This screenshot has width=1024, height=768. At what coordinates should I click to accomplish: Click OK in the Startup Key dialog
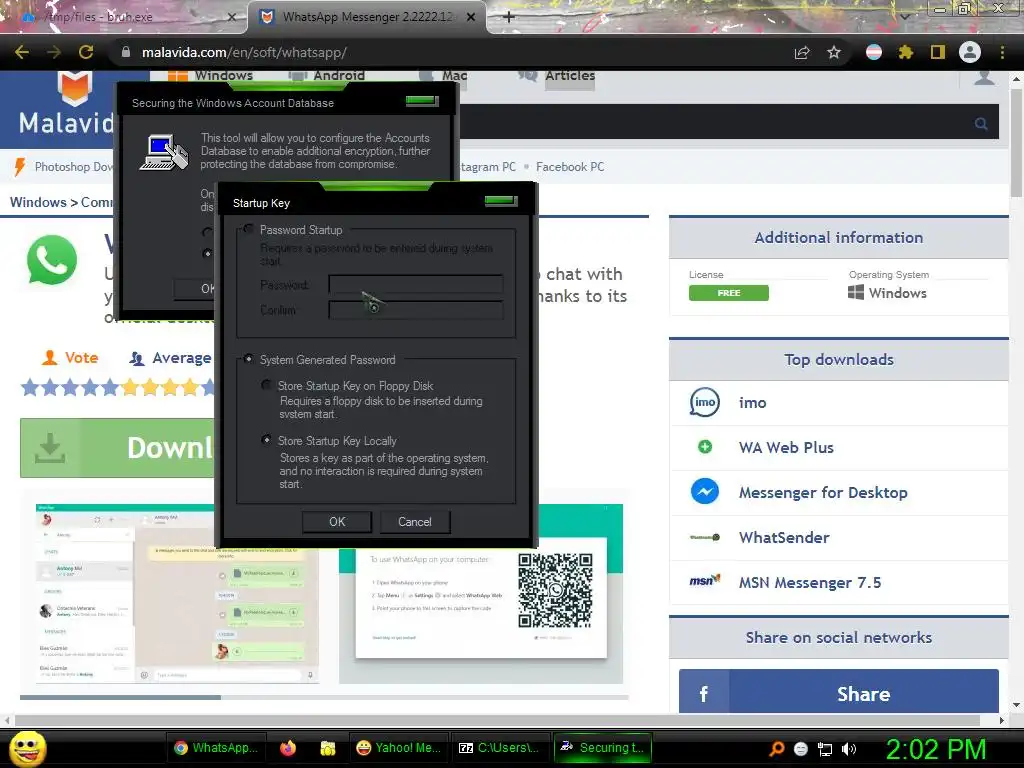(x=337, y=522)
